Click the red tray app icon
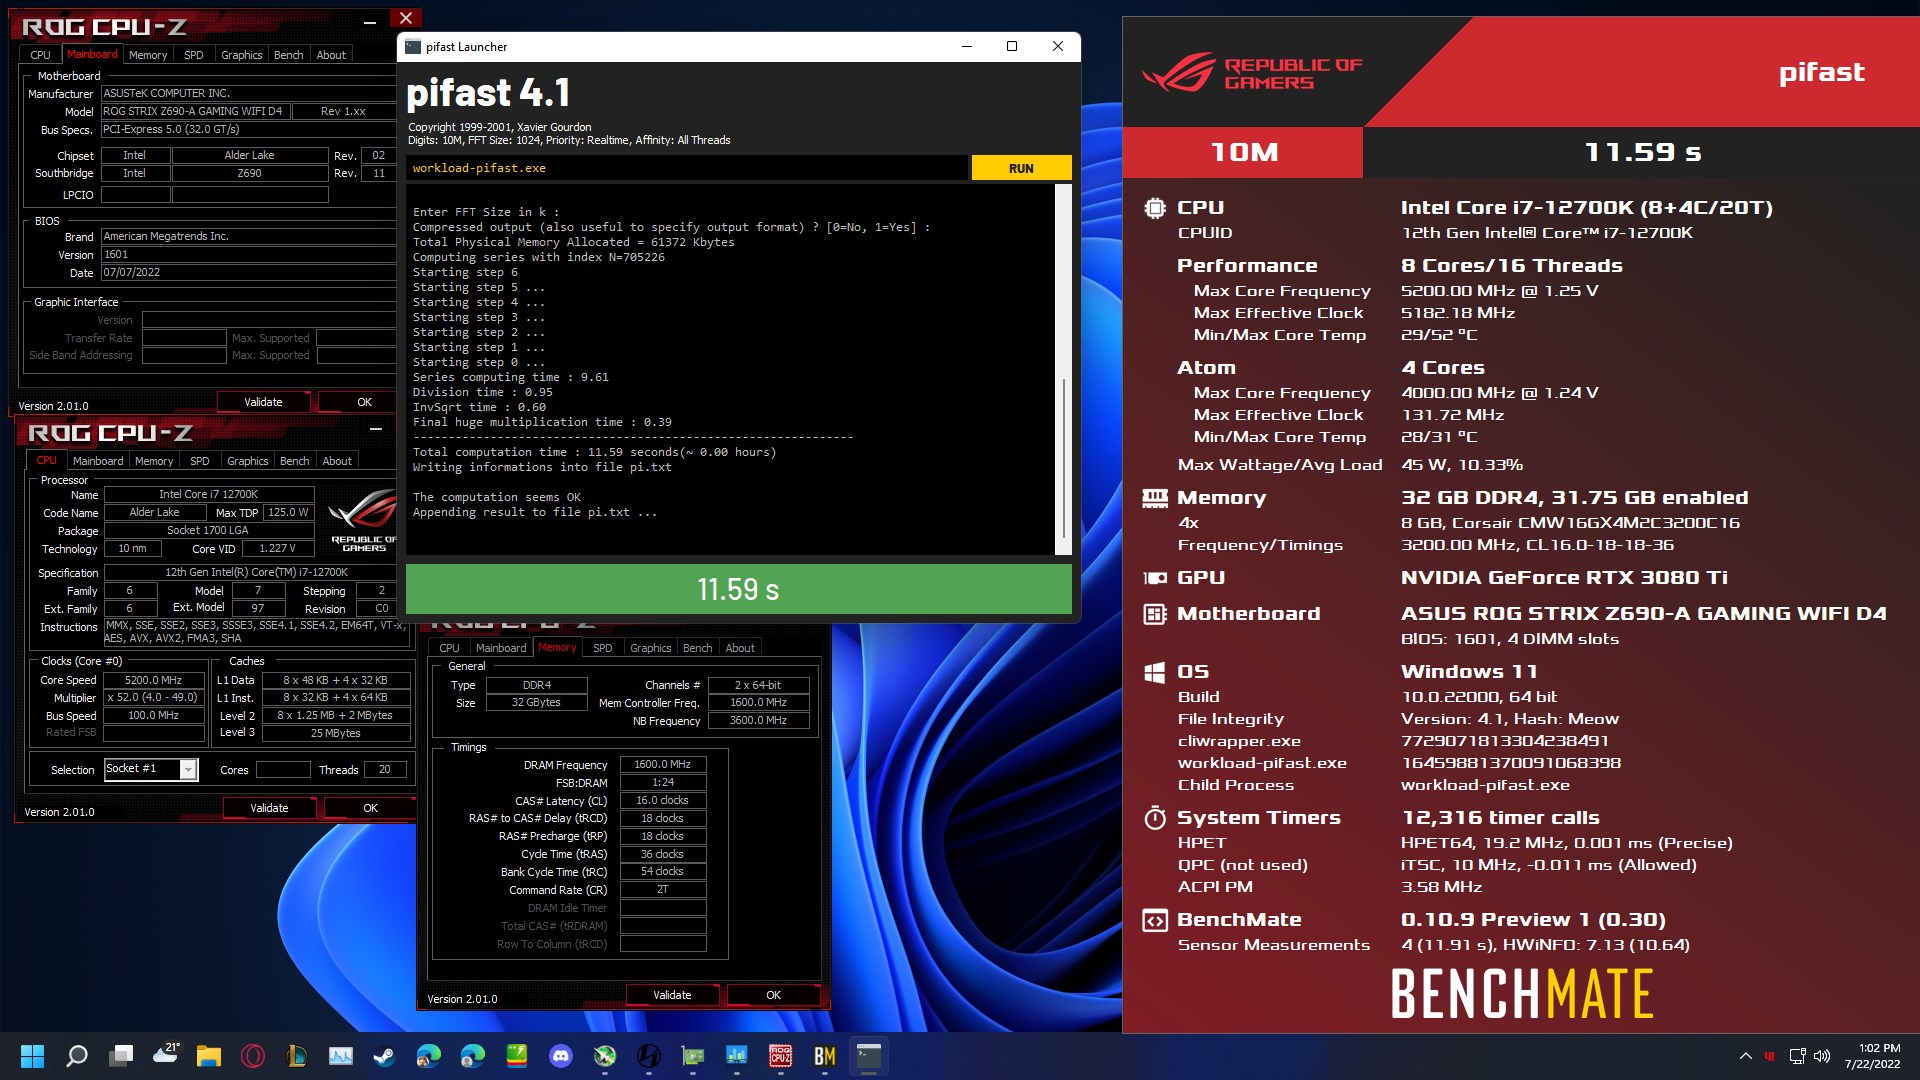The width and height of the screenshot is (1920, 1080). (1770, 1056)
